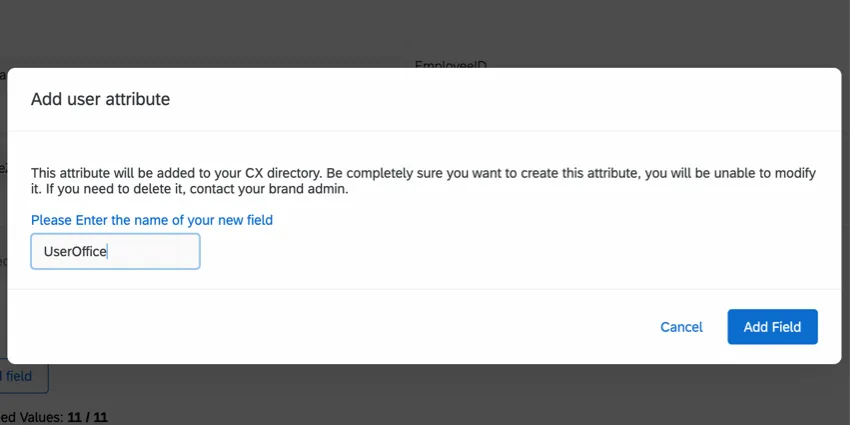Place cursor after 'UserOffice' text in input
This screenshot has height=425, width=850.
(x=107, y=251)
